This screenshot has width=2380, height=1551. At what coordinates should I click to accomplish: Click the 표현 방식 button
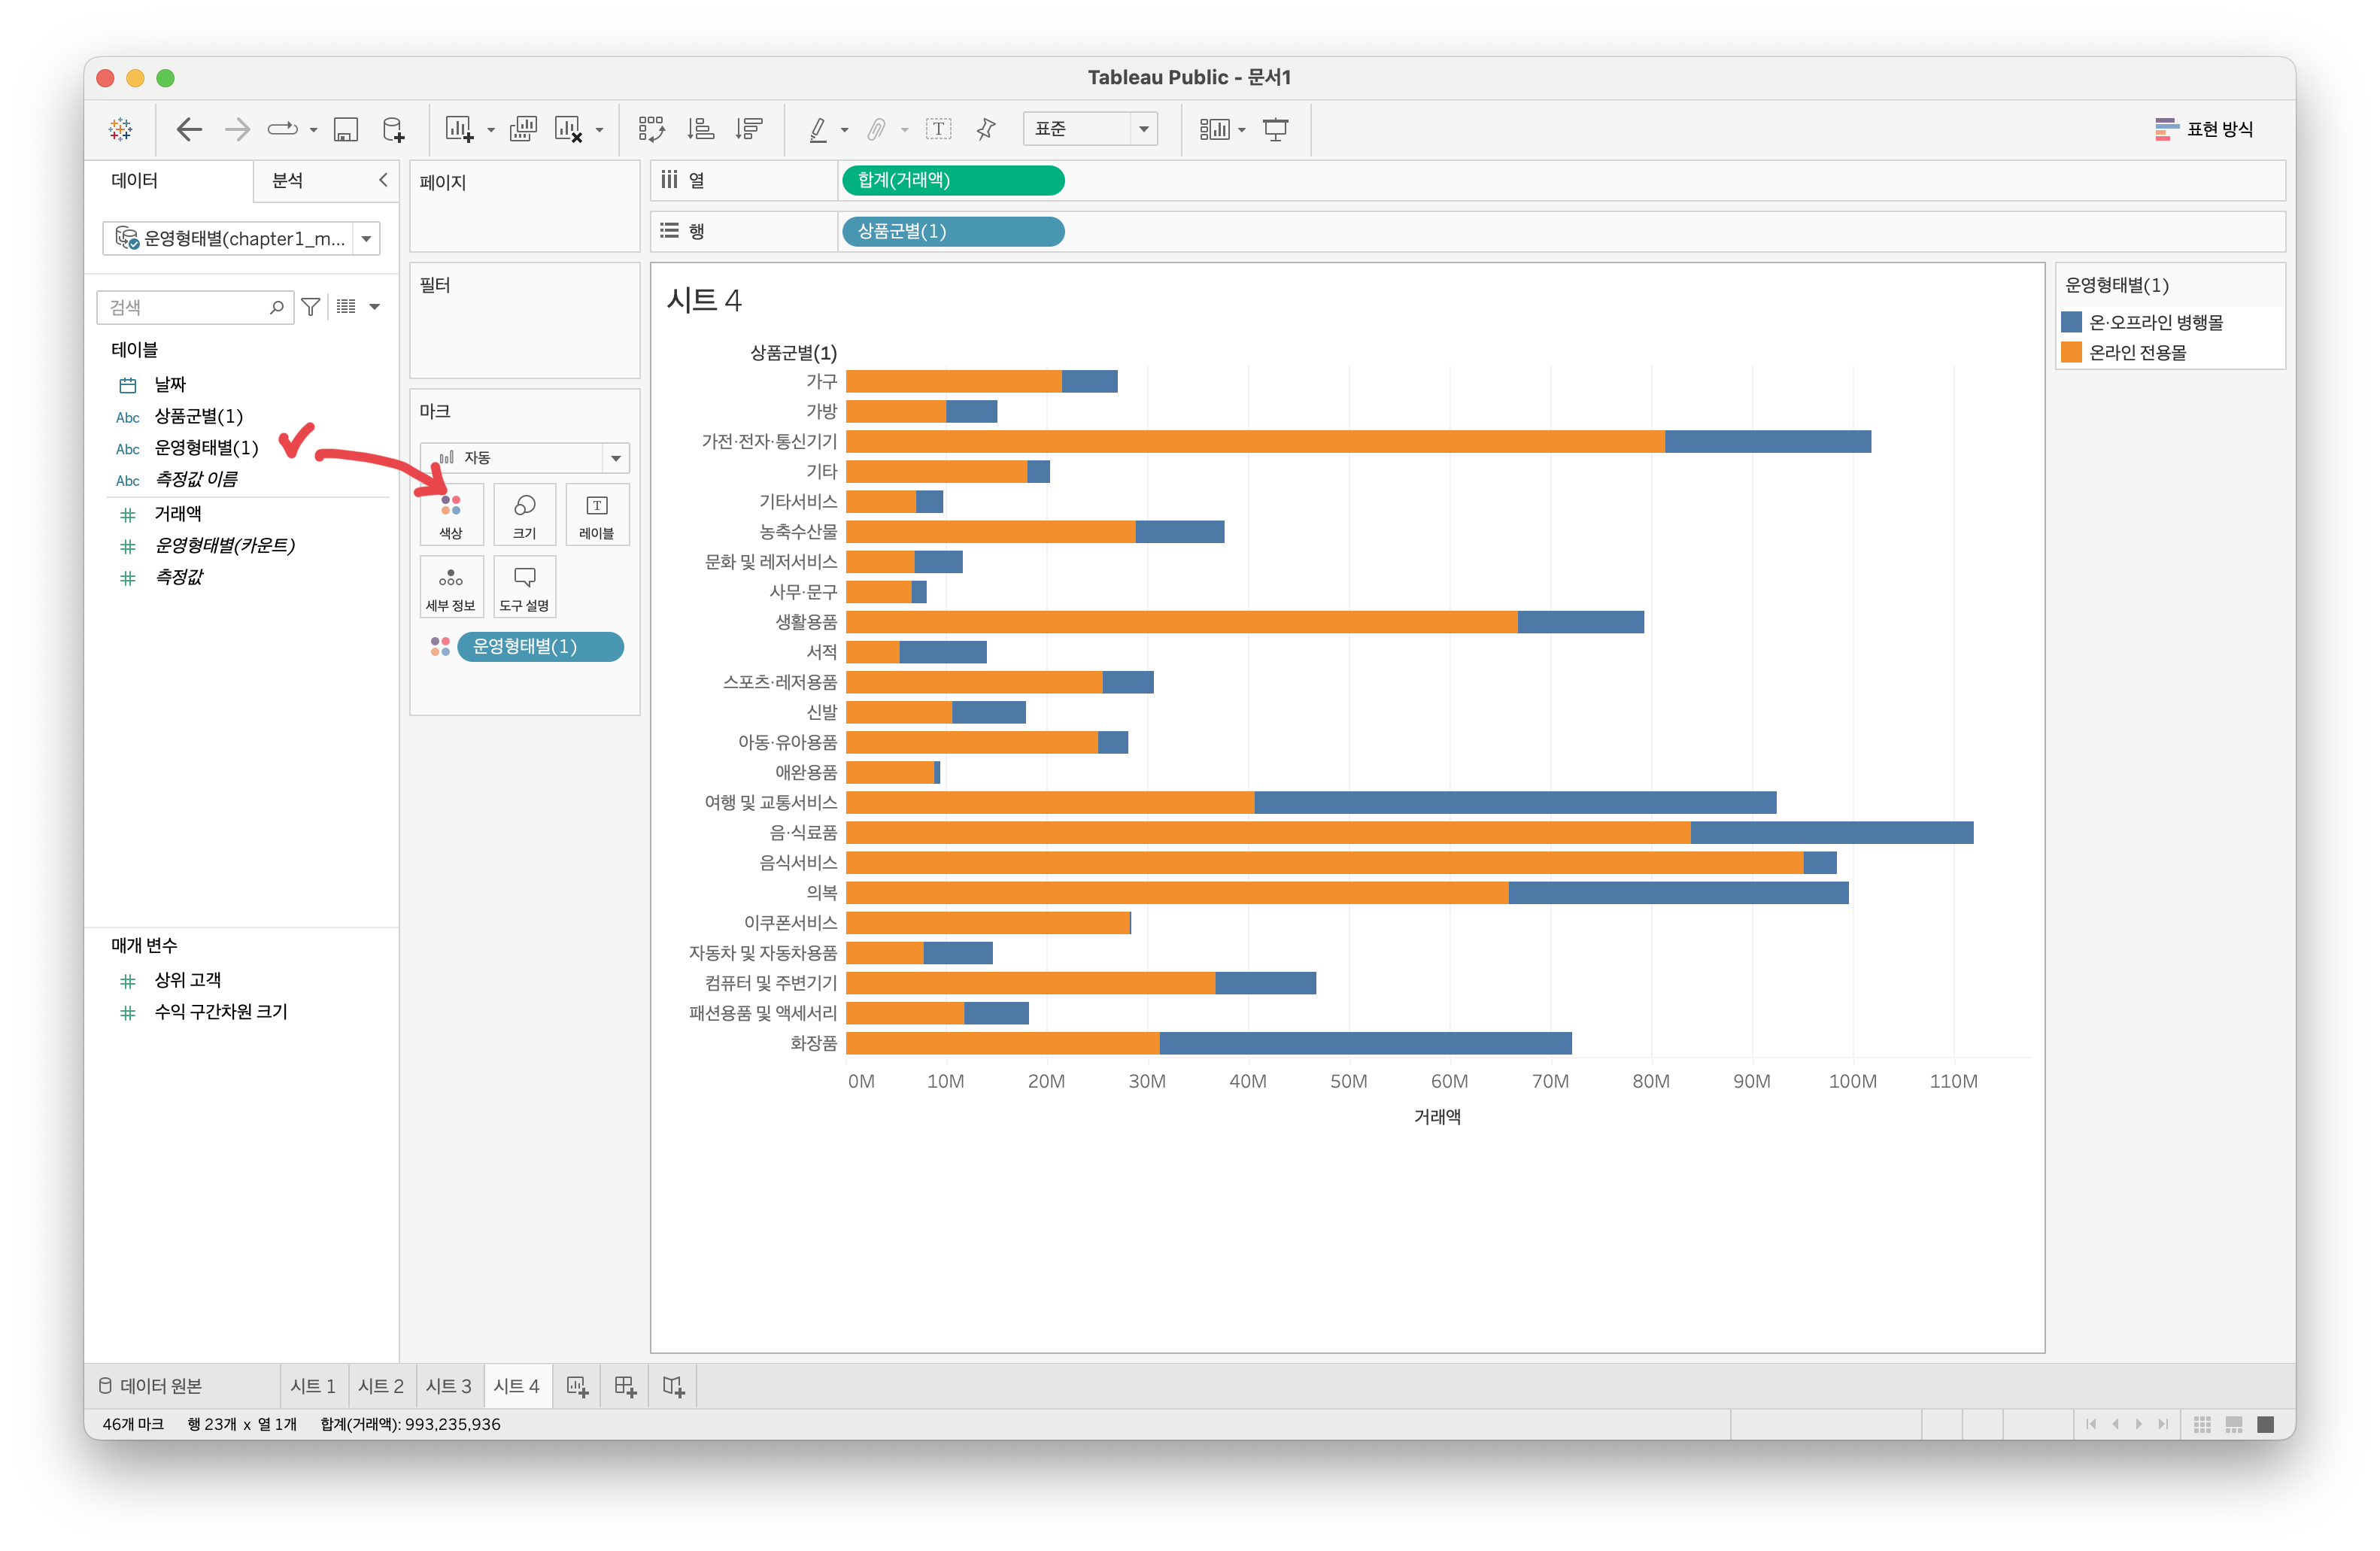2204,129
